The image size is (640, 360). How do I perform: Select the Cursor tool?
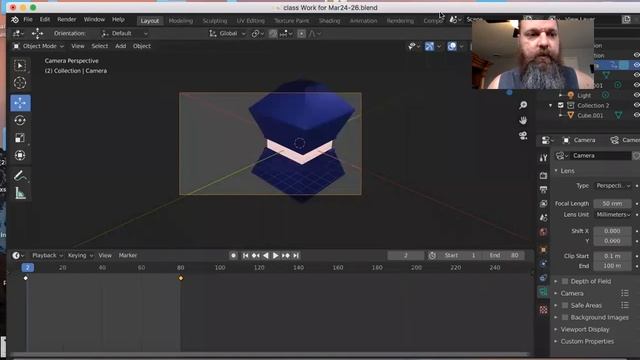[20, 83]
